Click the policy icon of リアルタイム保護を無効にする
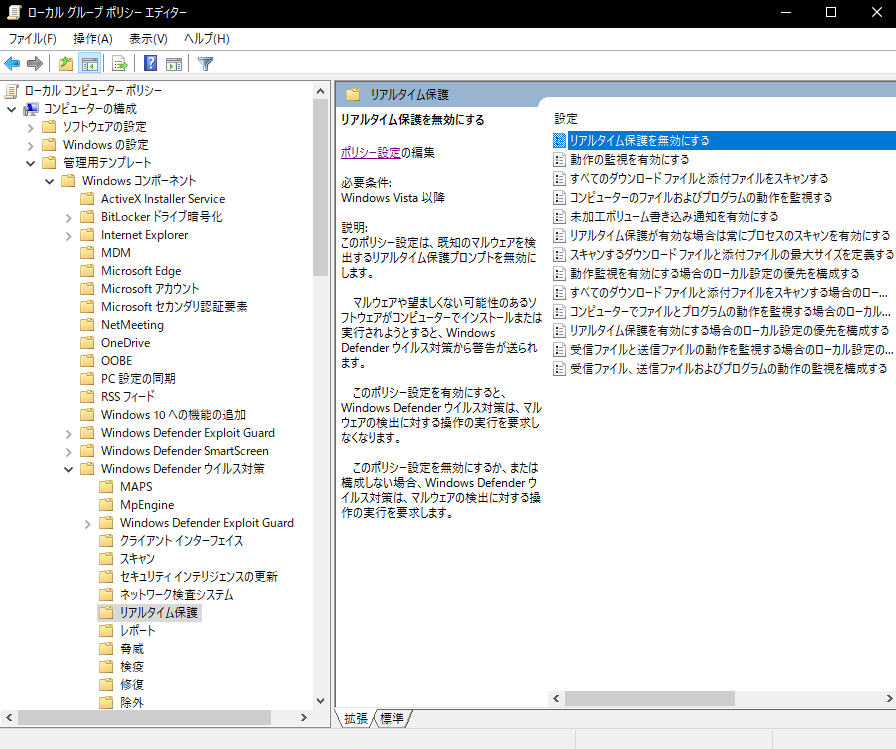Screen dimensions: 896x749 [559, 141]
